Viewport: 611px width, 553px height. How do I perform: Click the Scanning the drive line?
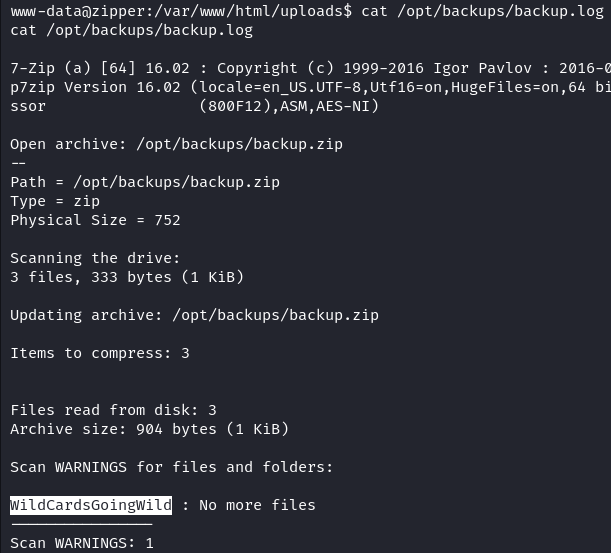95,258
